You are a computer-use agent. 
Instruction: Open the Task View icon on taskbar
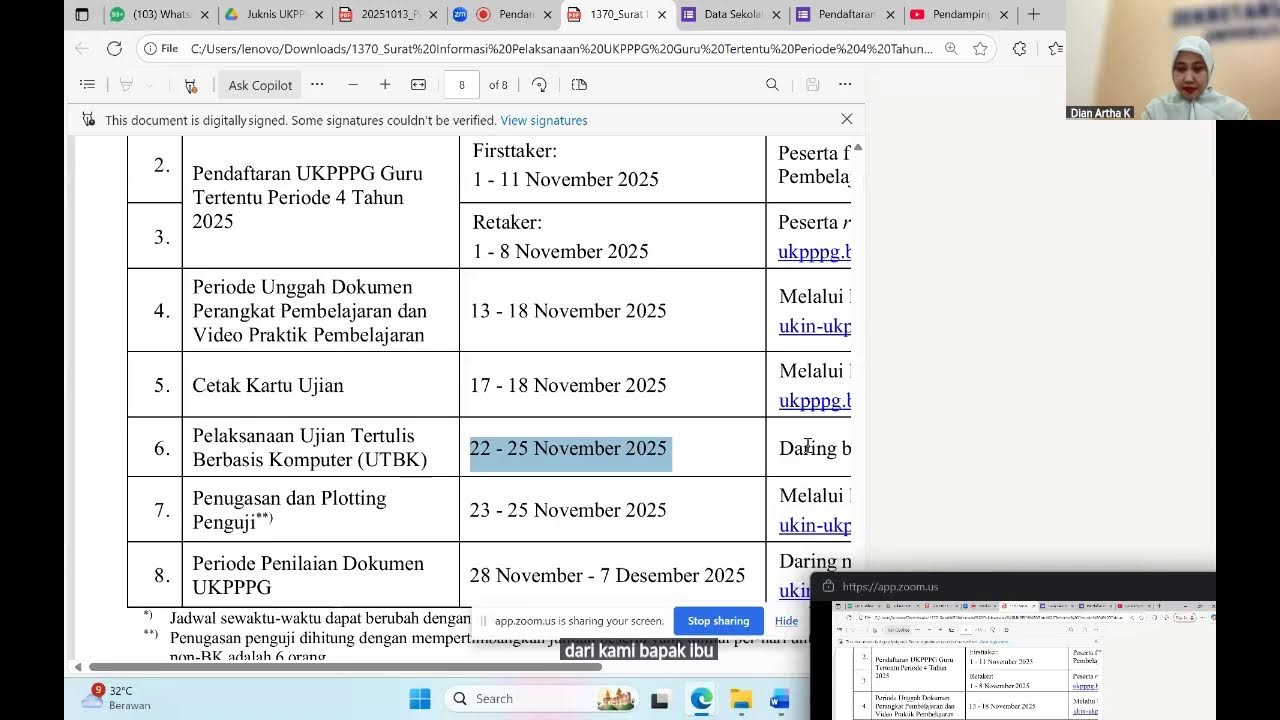[660, 699]
